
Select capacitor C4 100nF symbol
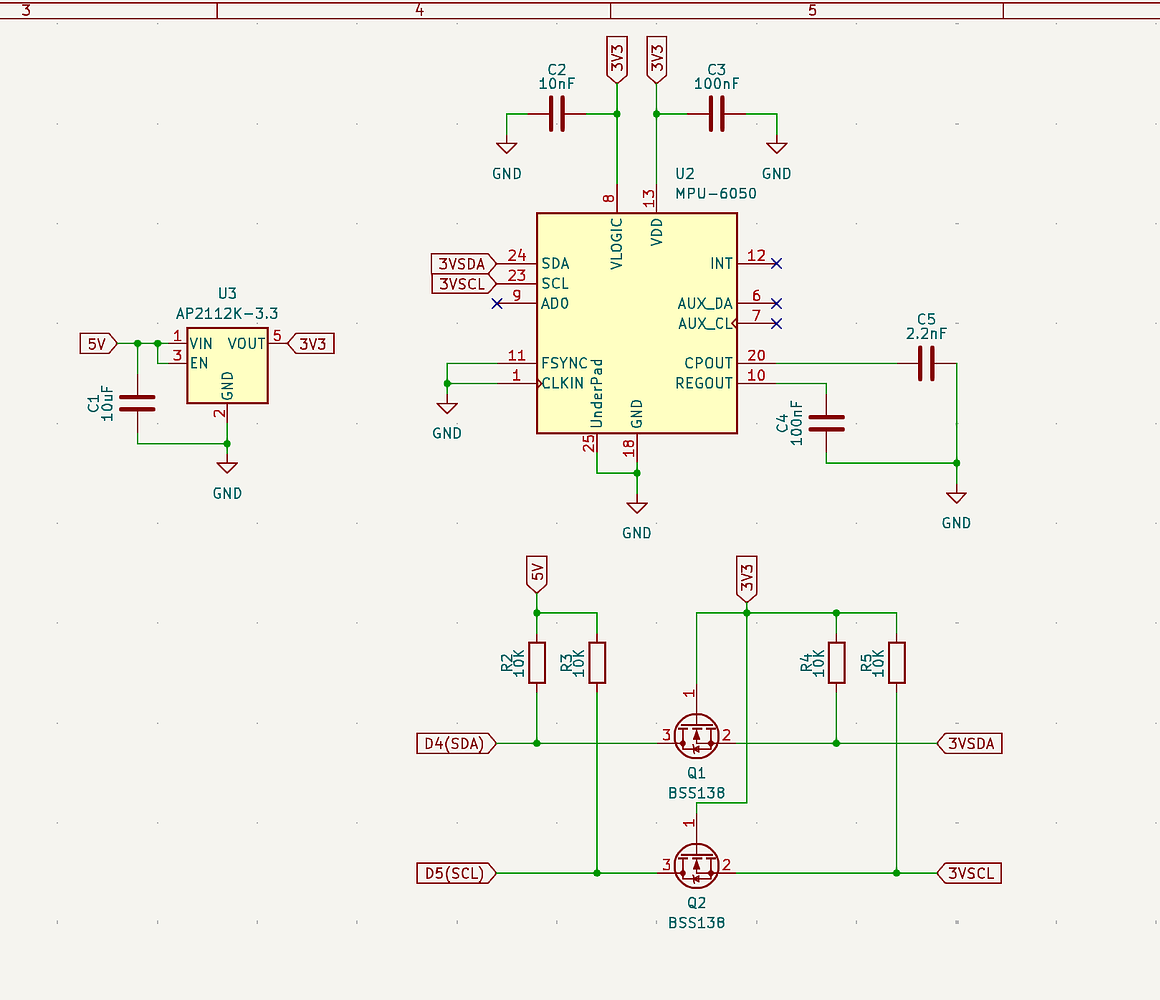pos(826,423)
